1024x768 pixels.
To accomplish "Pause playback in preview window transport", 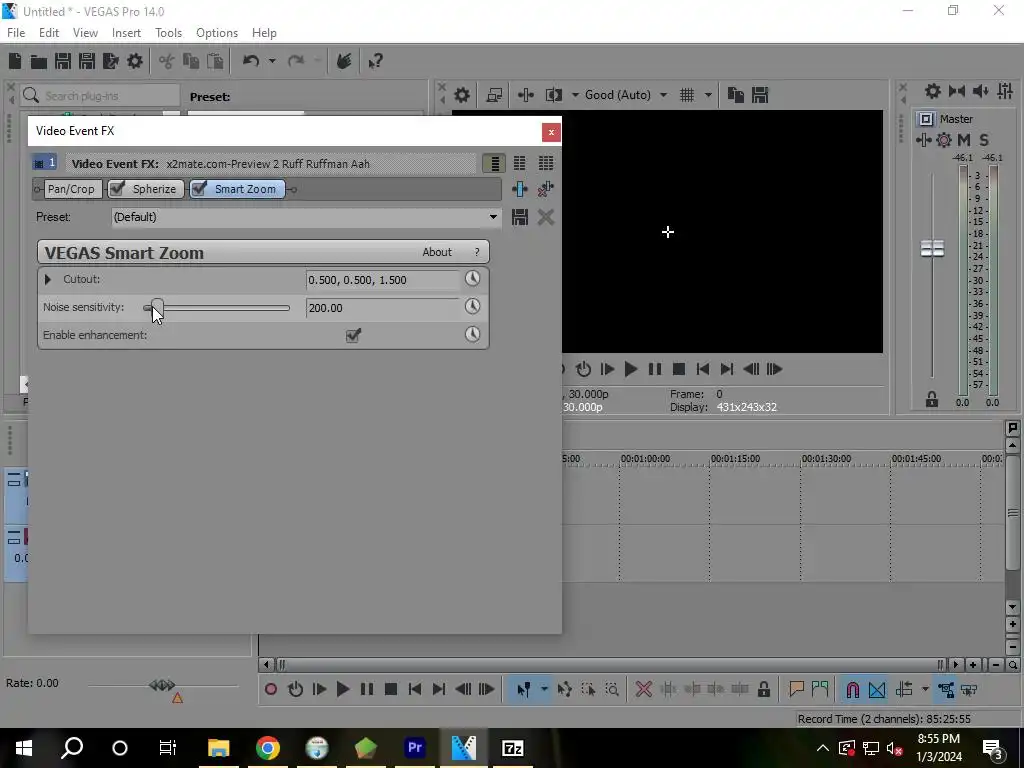I will (x=655, y=369).
